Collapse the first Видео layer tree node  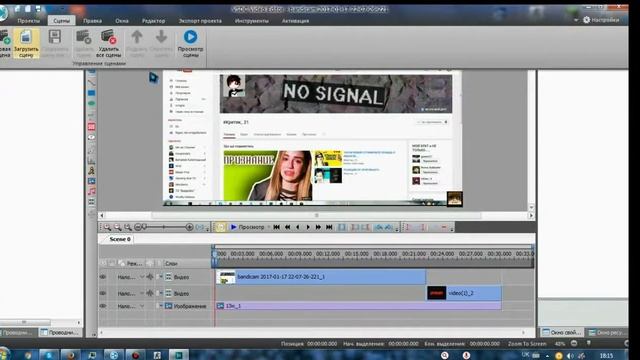160,277
